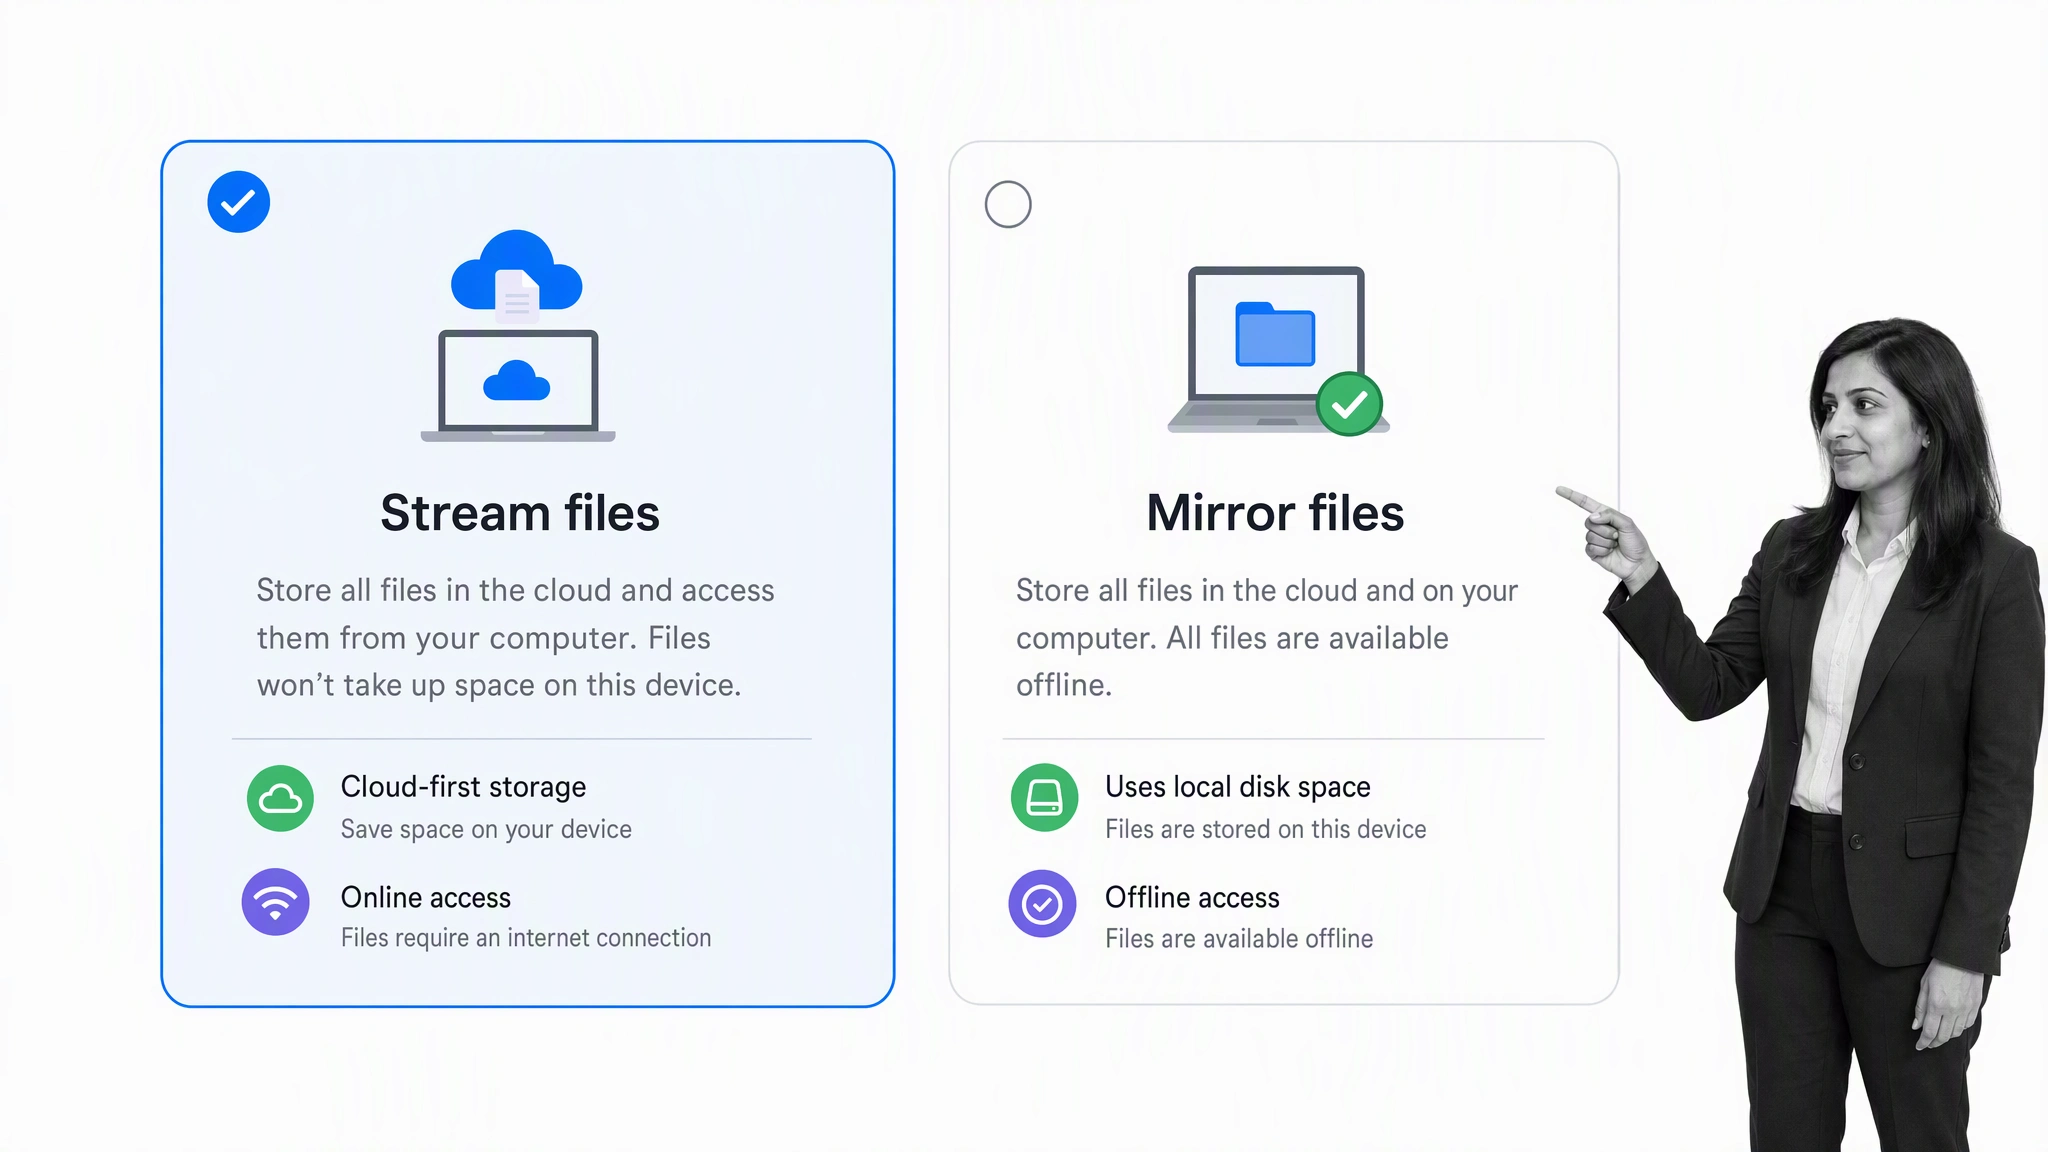Image resolution: width=2048 pixels, height=1152 pixels.
Task: Click the Online access label
Action: [425, 897]
